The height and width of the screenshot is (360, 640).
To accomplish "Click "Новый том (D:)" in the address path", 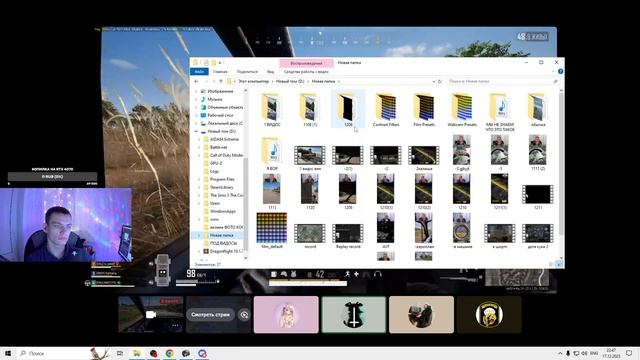I will click(x=290, y=81).
